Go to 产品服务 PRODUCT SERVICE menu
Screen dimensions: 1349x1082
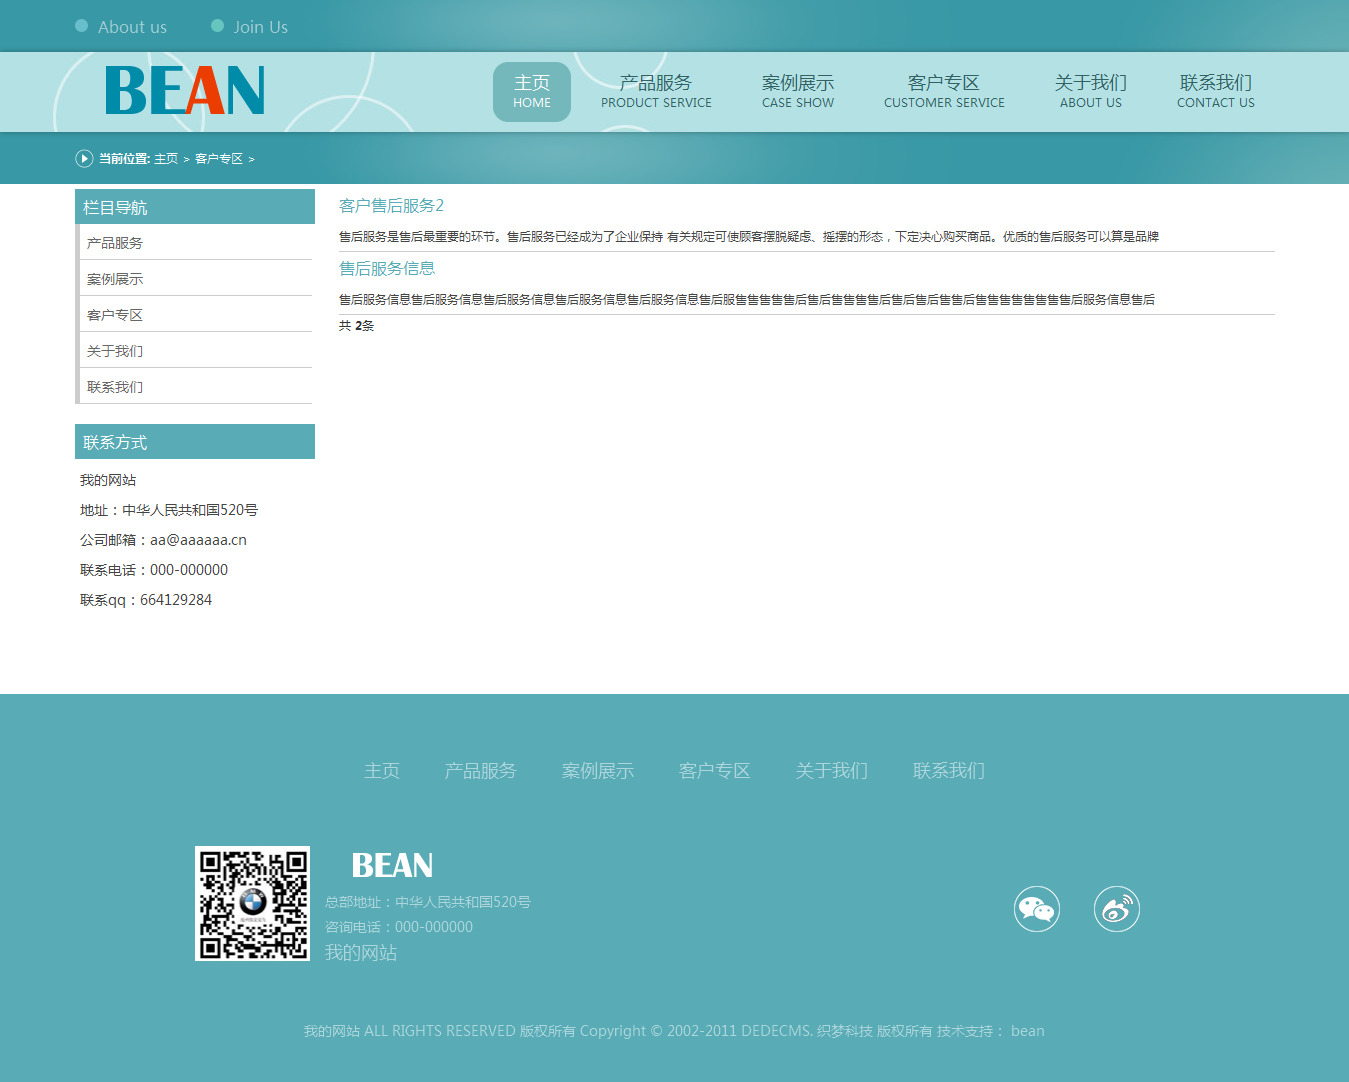(656, 91)
